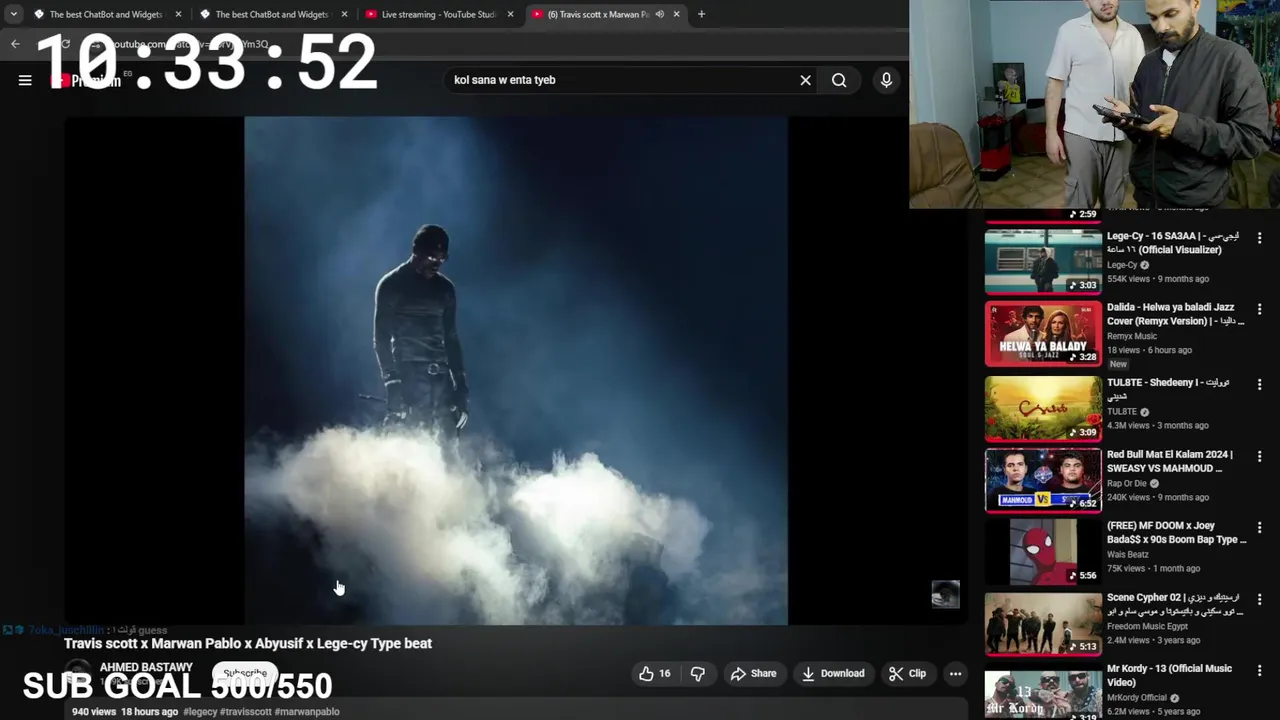Open a new browser tab

[701, 14]
